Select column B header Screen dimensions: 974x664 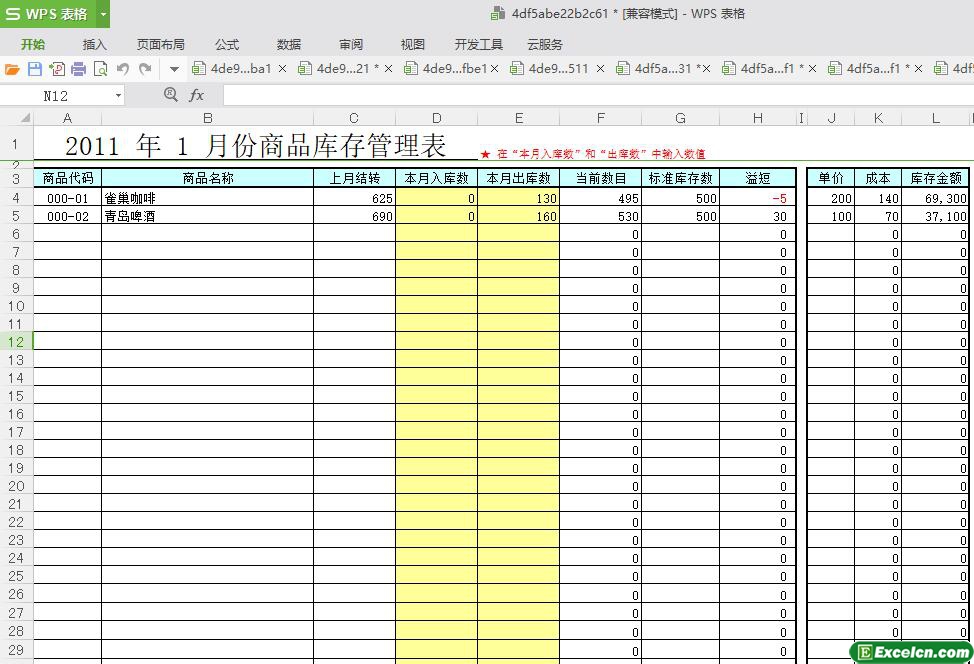207,118
